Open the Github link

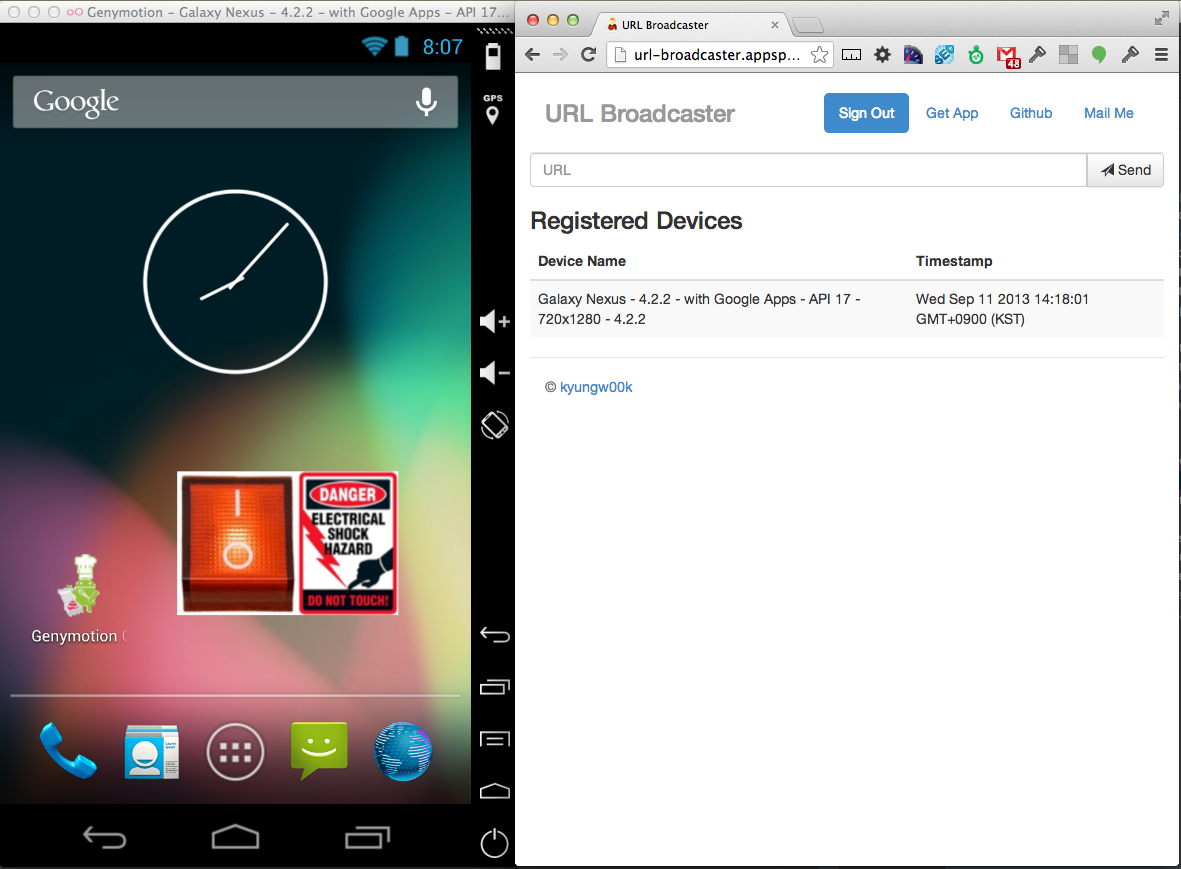1031,113
